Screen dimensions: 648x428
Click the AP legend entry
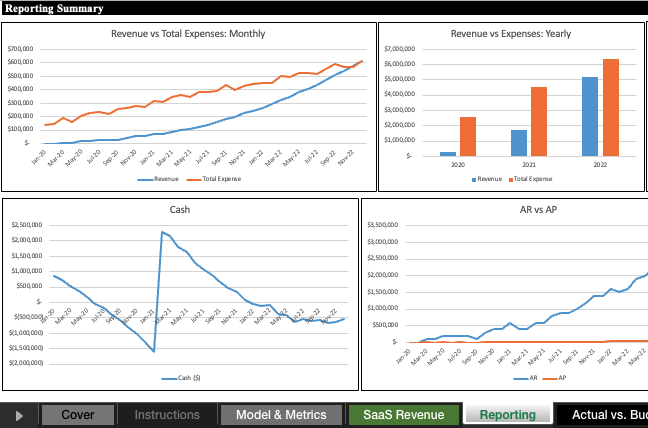click(x=560, y=379)
